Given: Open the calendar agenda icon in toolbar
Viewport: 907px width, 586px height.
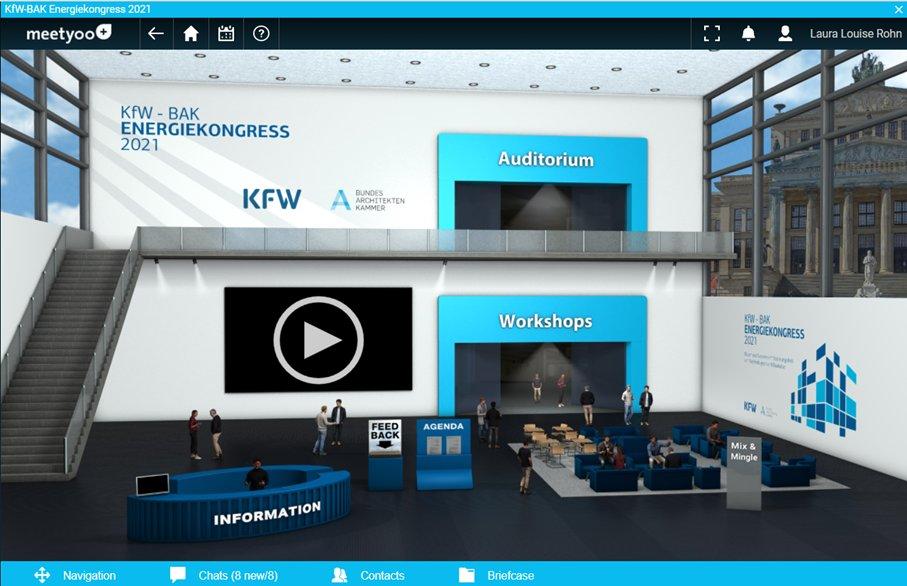Looking at the screenshot, I should click(x=226, y=34).
